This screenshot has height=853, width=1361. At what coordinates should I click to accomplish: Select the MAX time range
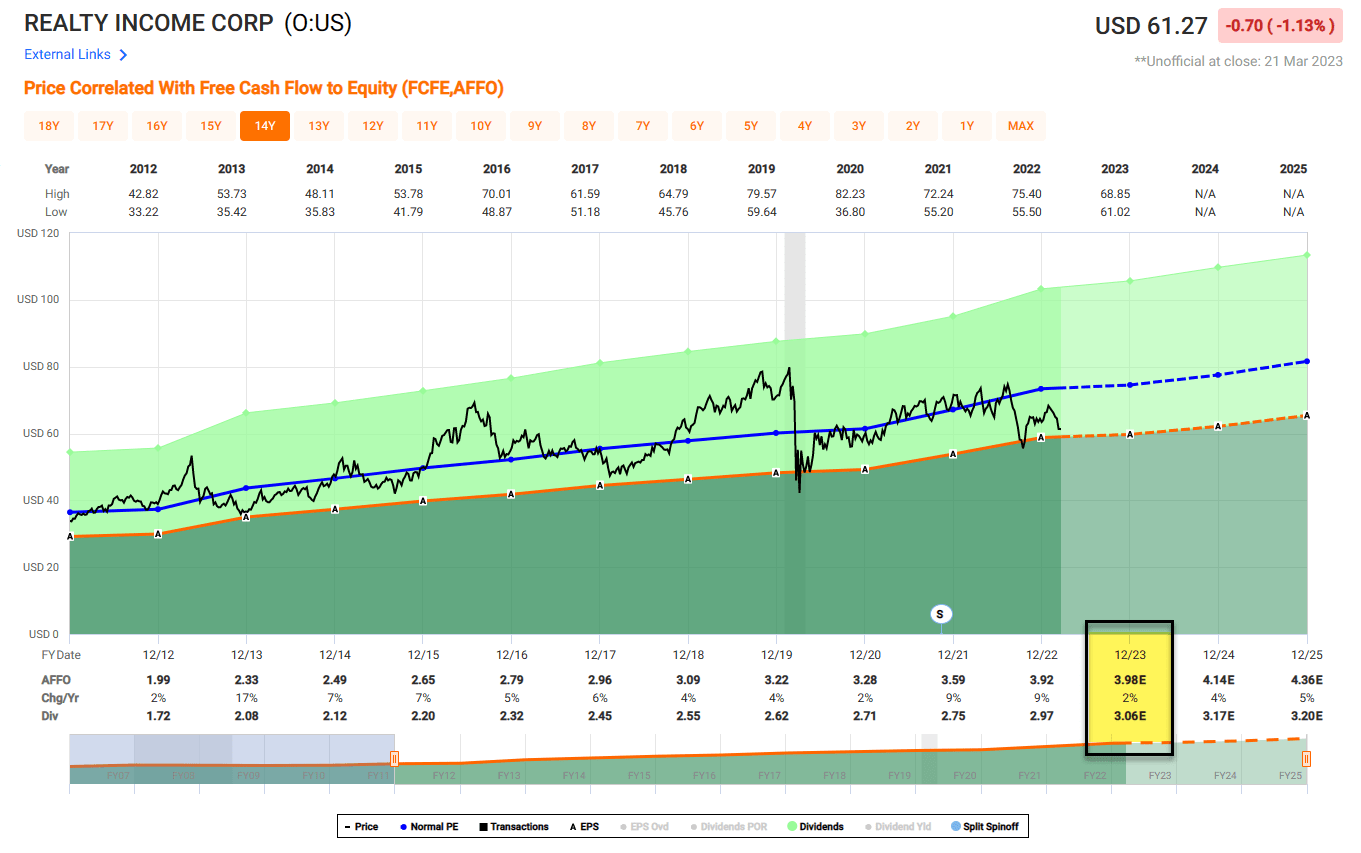click(x=1021, y=126)
